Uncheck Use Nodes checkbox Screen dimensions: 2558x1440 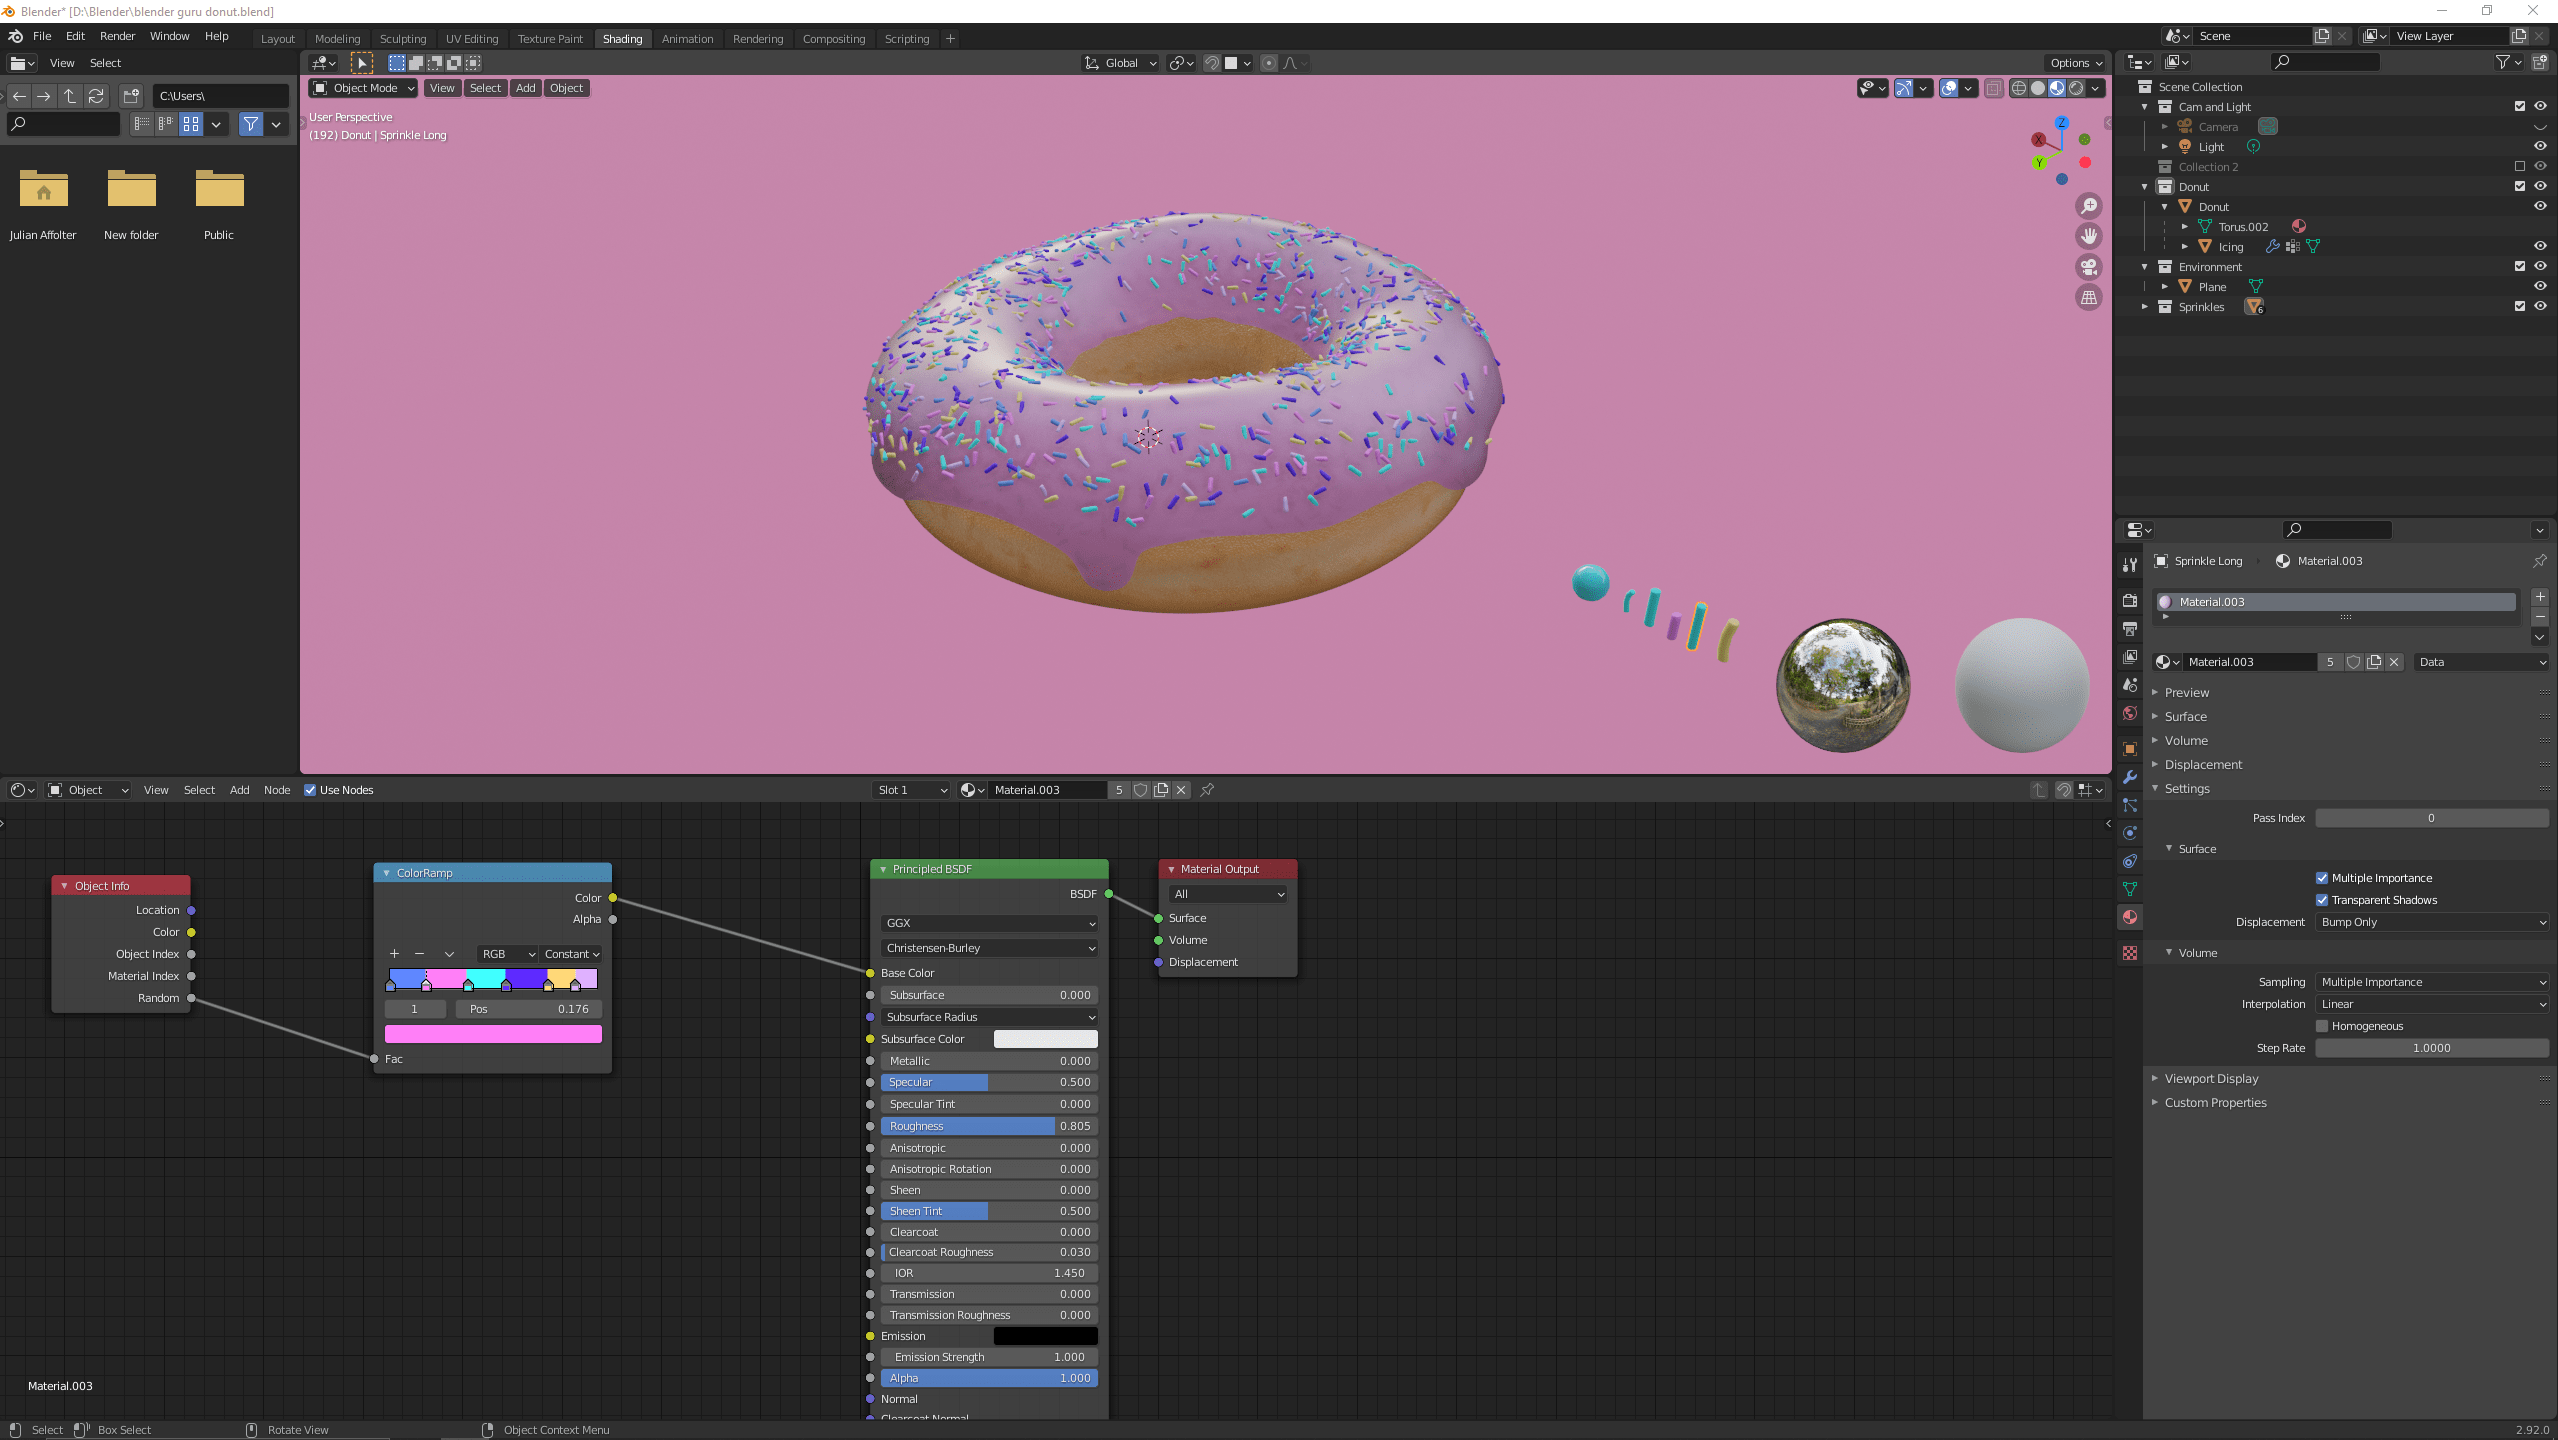(x=310, y=790)
